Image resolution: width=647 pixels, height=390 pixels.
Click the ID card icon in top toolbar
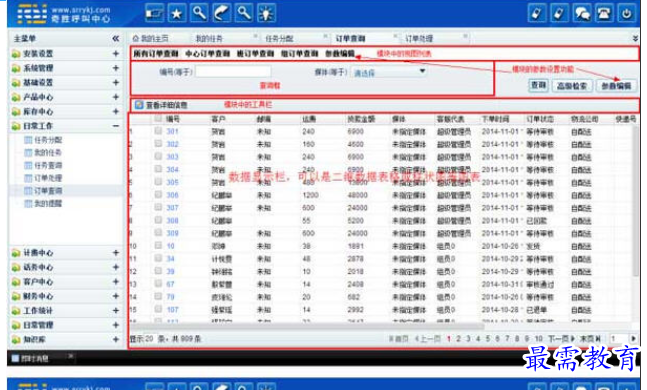[x=154, y=14]
